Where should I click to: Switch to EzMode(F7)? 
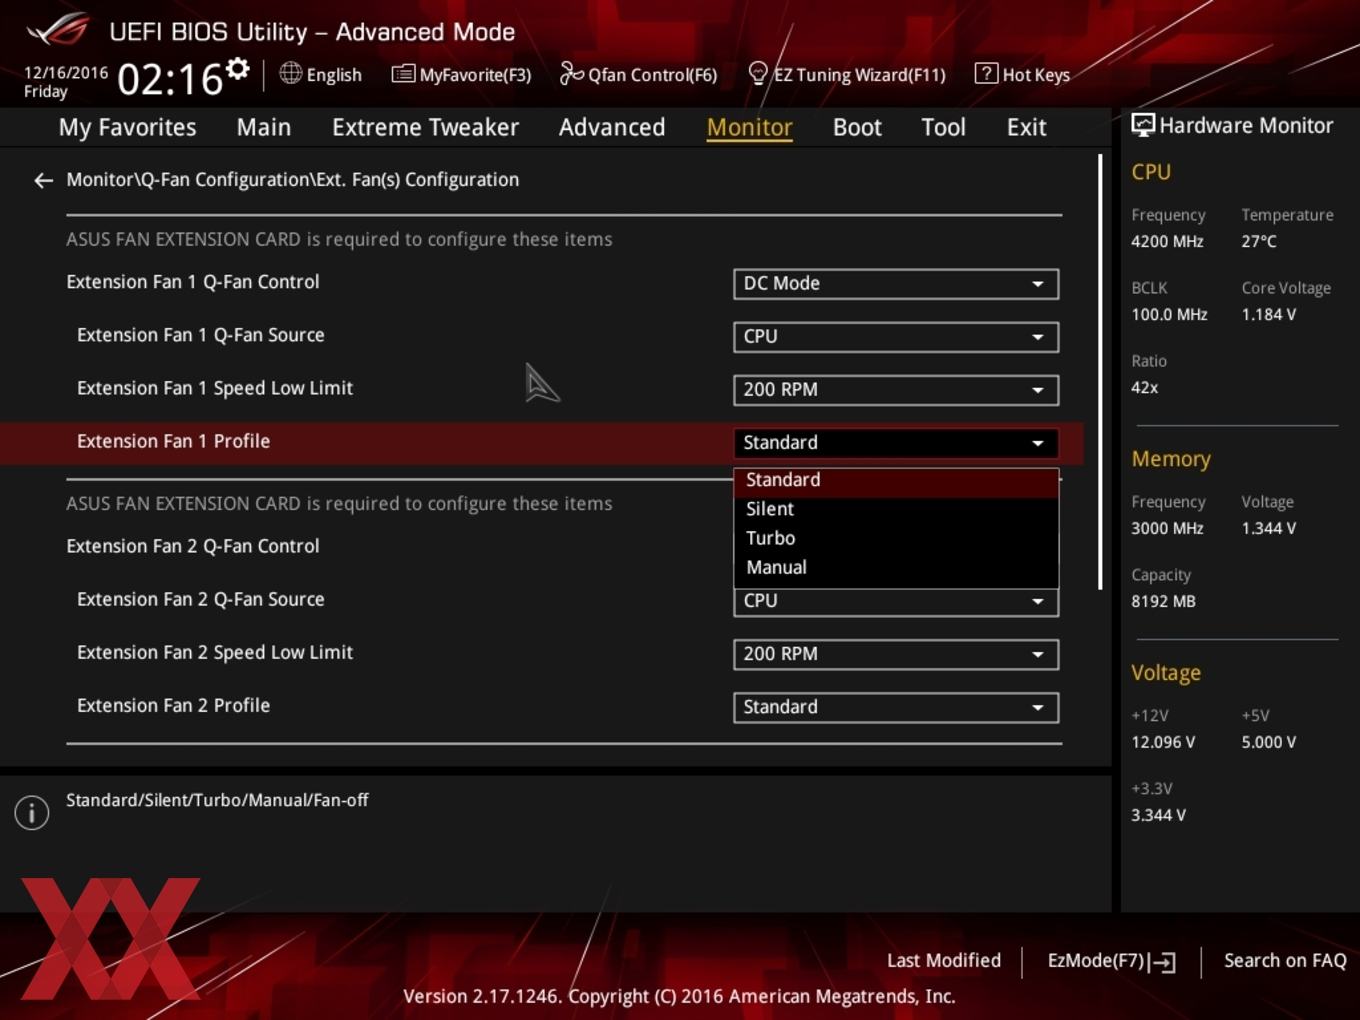pos(1111,961)
